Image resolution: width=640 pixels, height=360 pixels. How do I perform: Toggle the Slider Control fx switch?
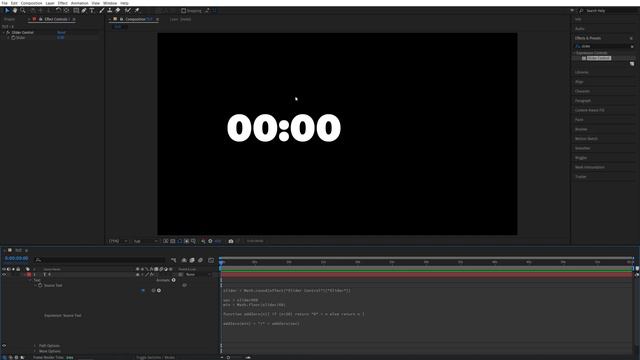pyautogui.click(x=8, y=33)
